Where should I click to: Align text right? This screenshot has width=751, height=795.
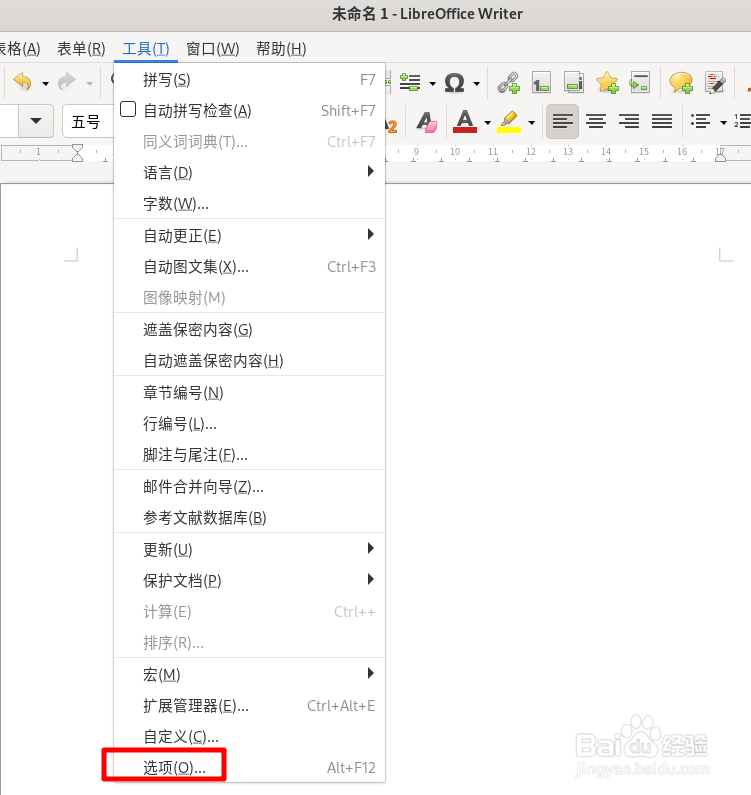629,122
